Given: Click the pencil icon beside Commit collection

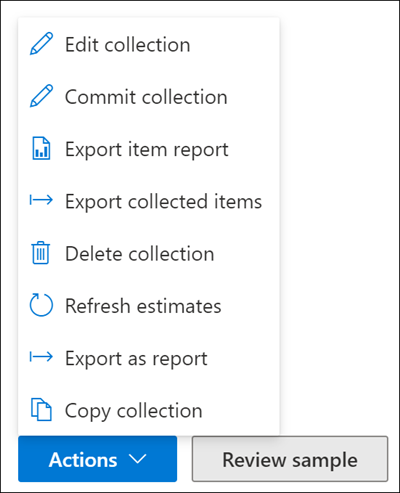Looking at the screenshot, I should coord(41,96).
